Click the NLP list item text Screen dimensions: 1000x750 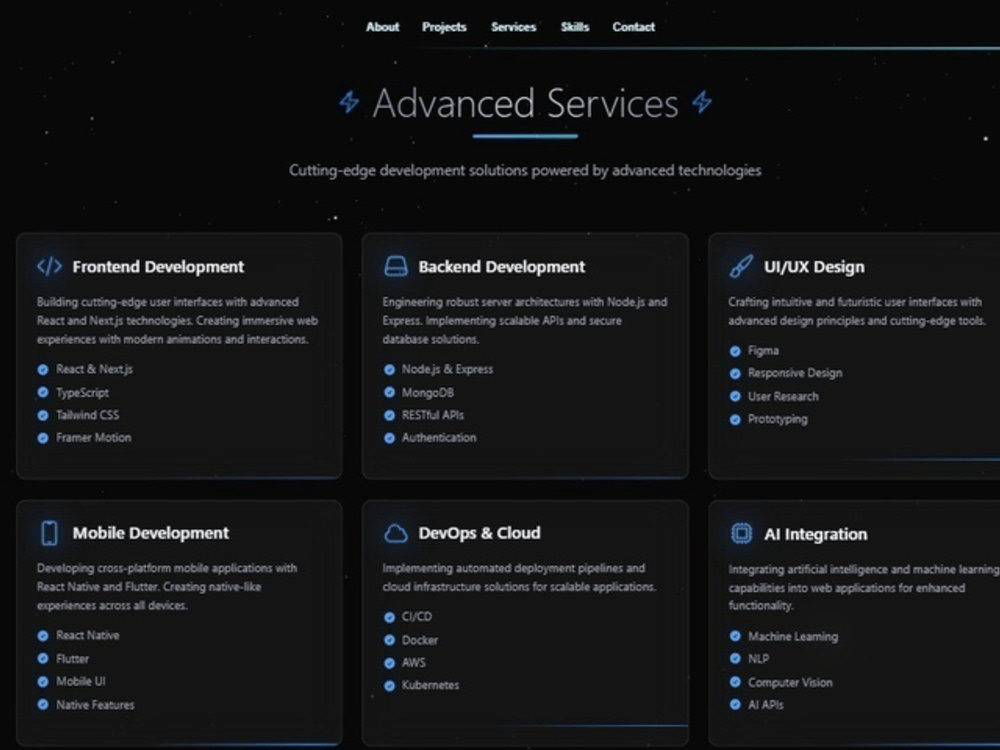(x=758, y=659)
